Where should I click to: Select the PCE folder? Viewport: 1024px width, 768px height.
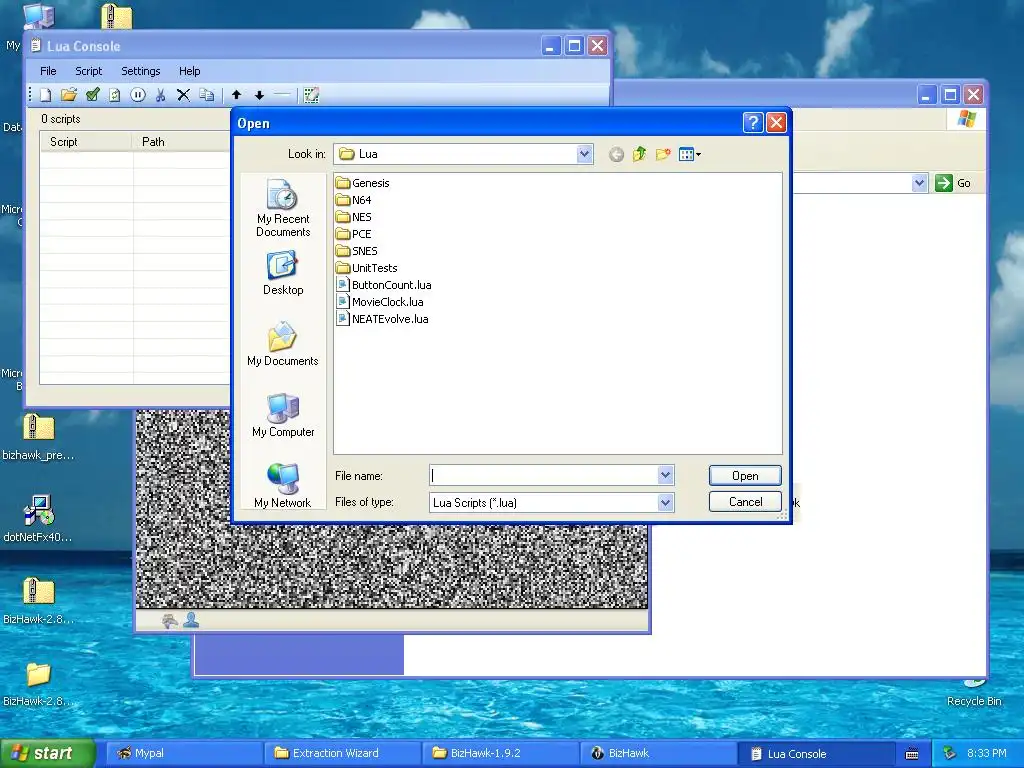tap(353, 234)
